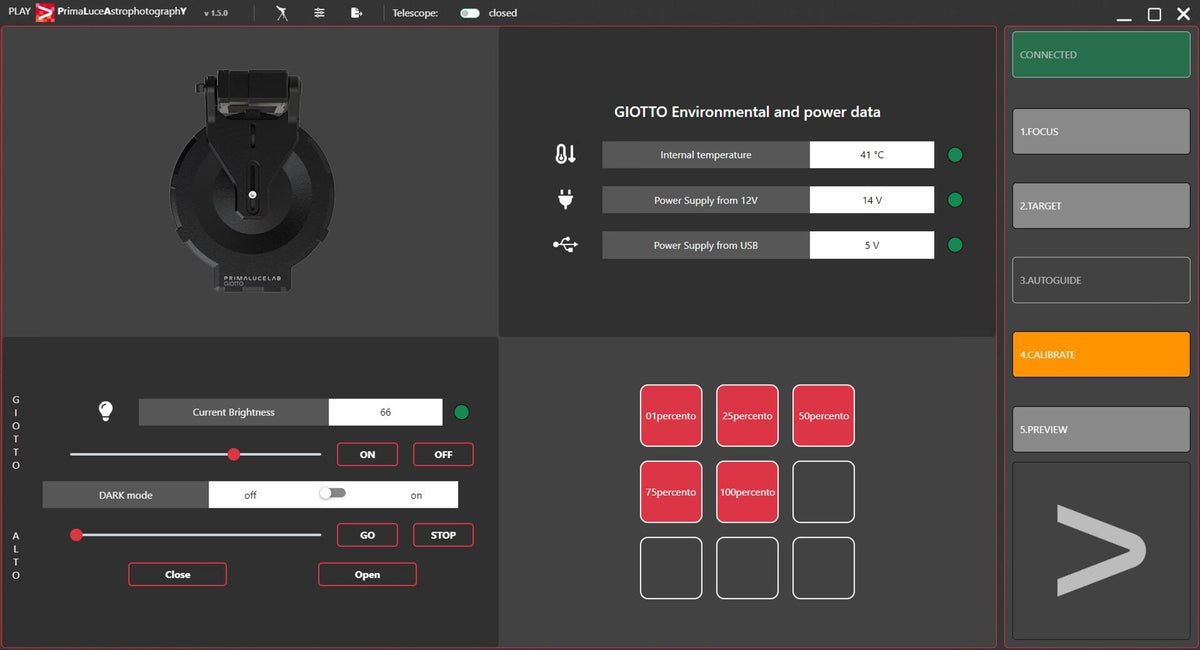Click green status dot beside 12V power supply

pyautogui.click(x=955, y=200)
